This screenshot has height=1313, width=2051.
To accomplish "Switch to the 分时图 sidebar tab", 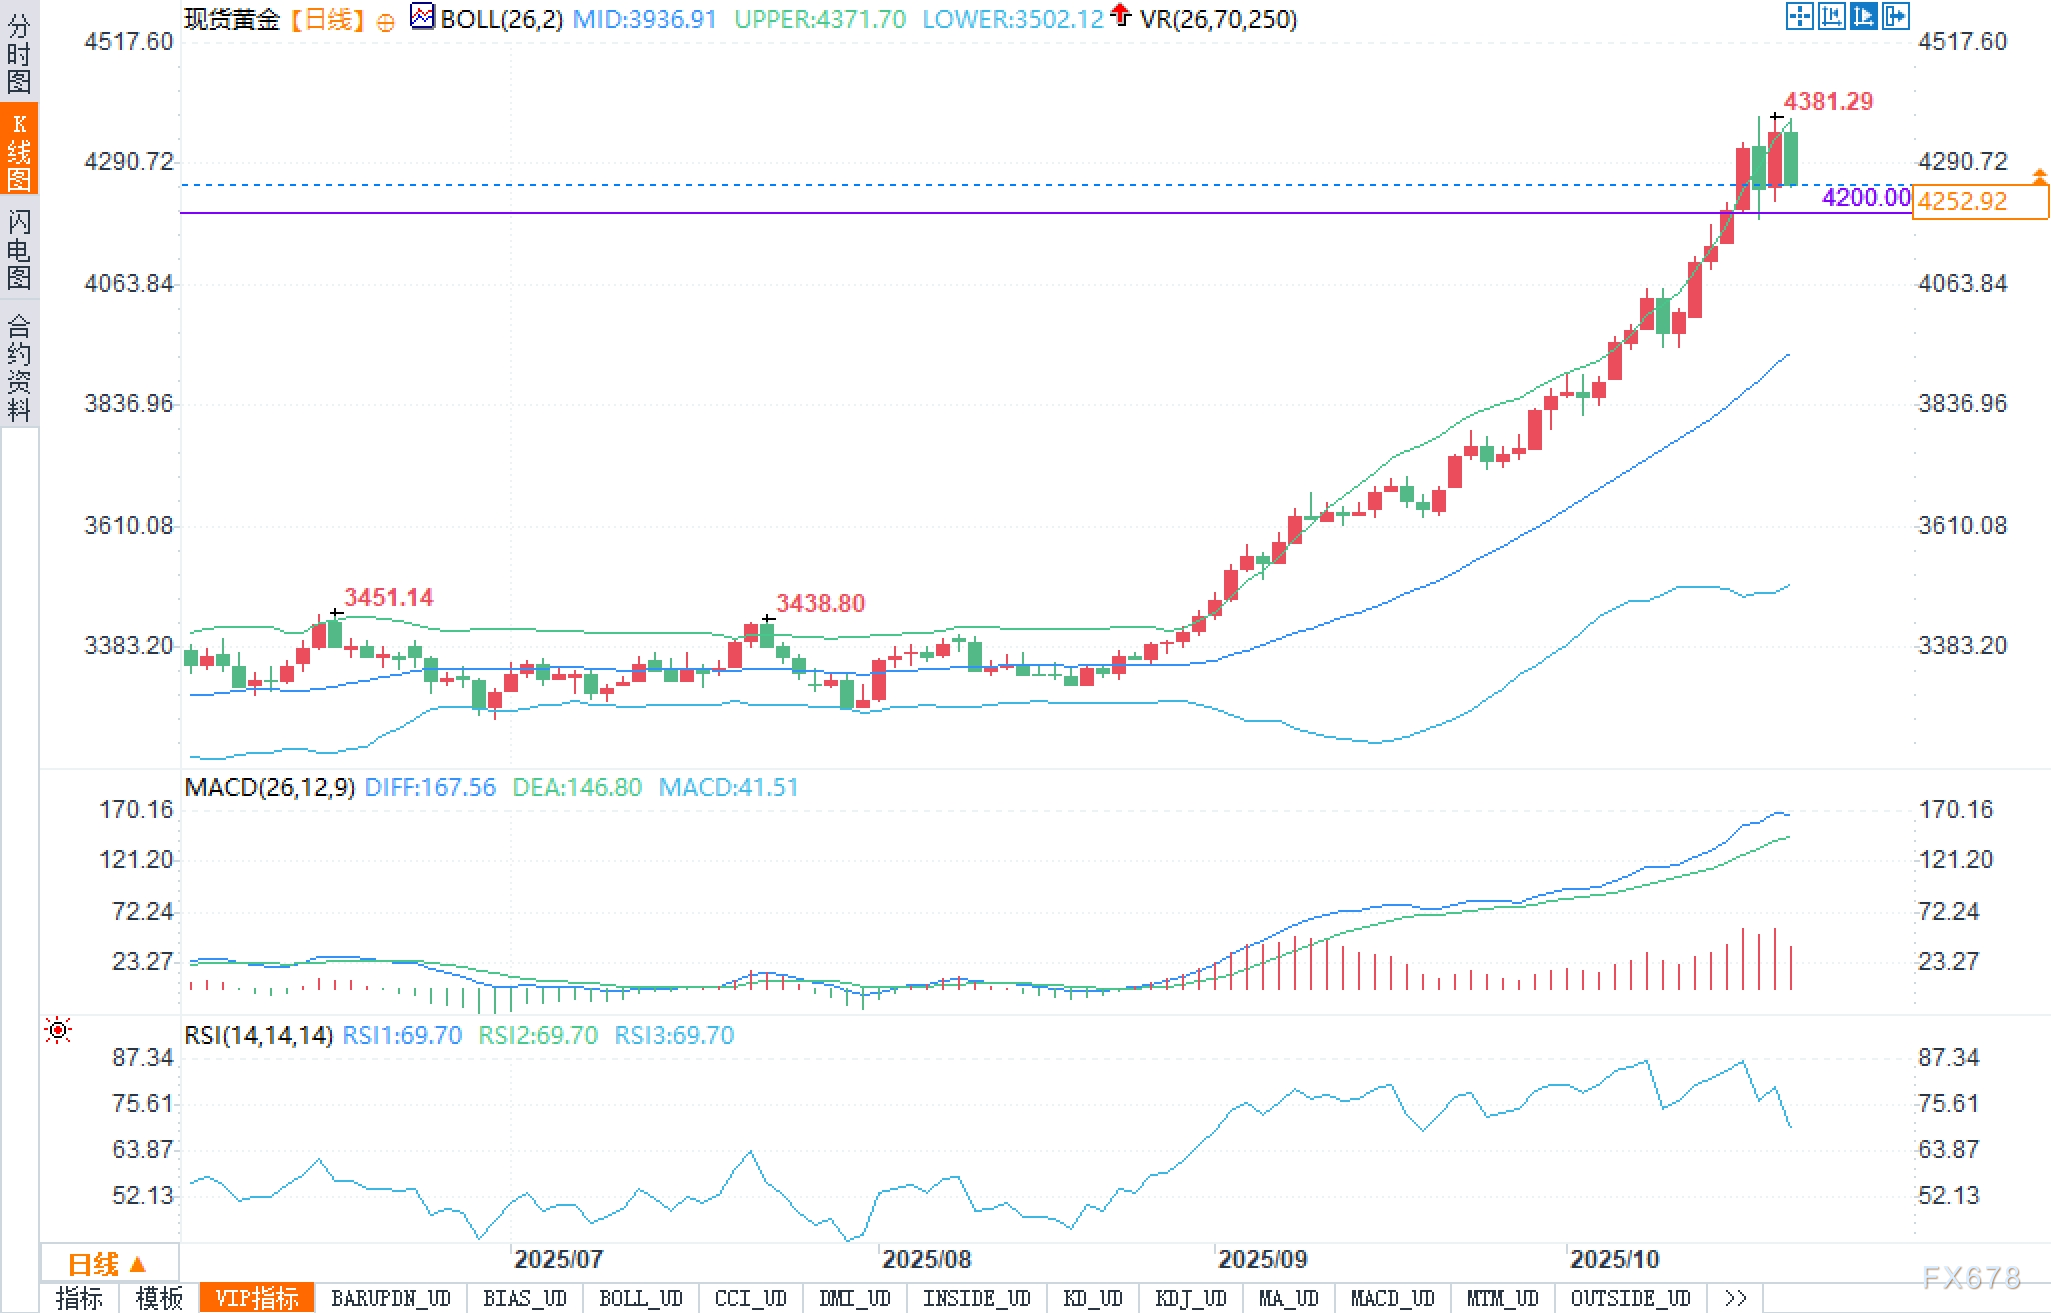I will click(x=19, y=52).
